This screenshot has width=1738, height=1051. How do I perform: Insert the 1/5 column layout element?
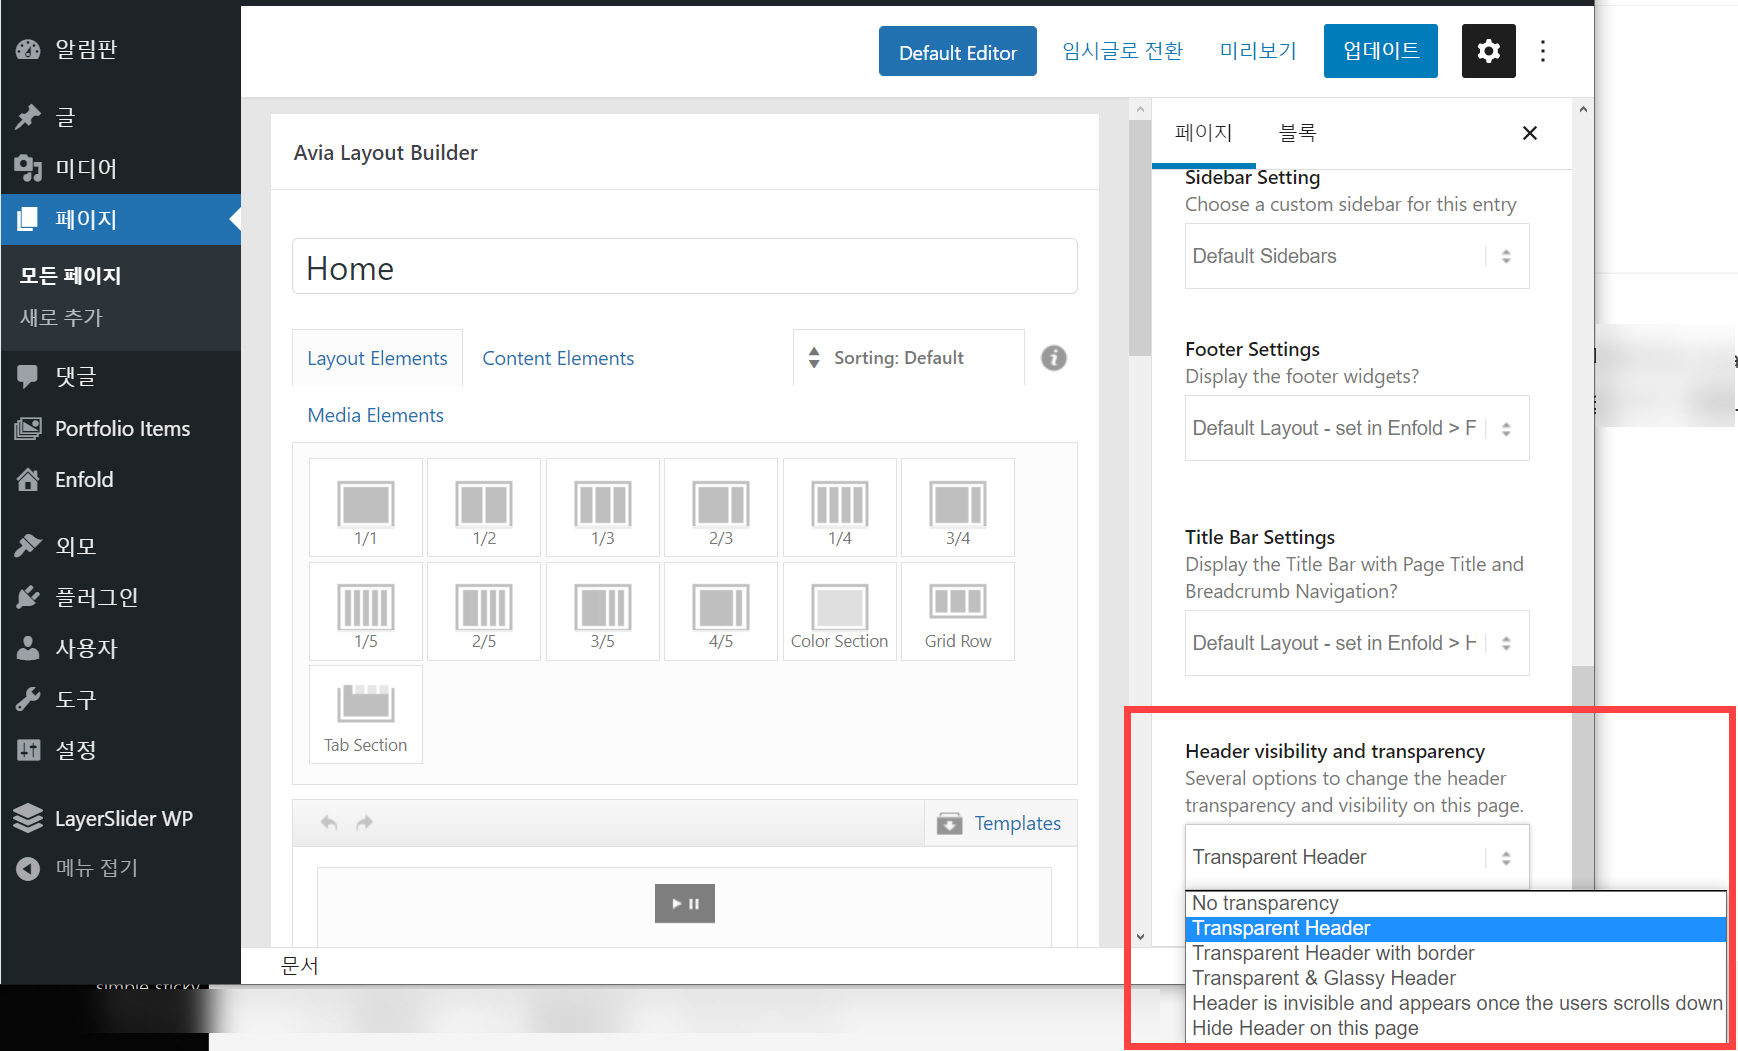tap(366, 611)
